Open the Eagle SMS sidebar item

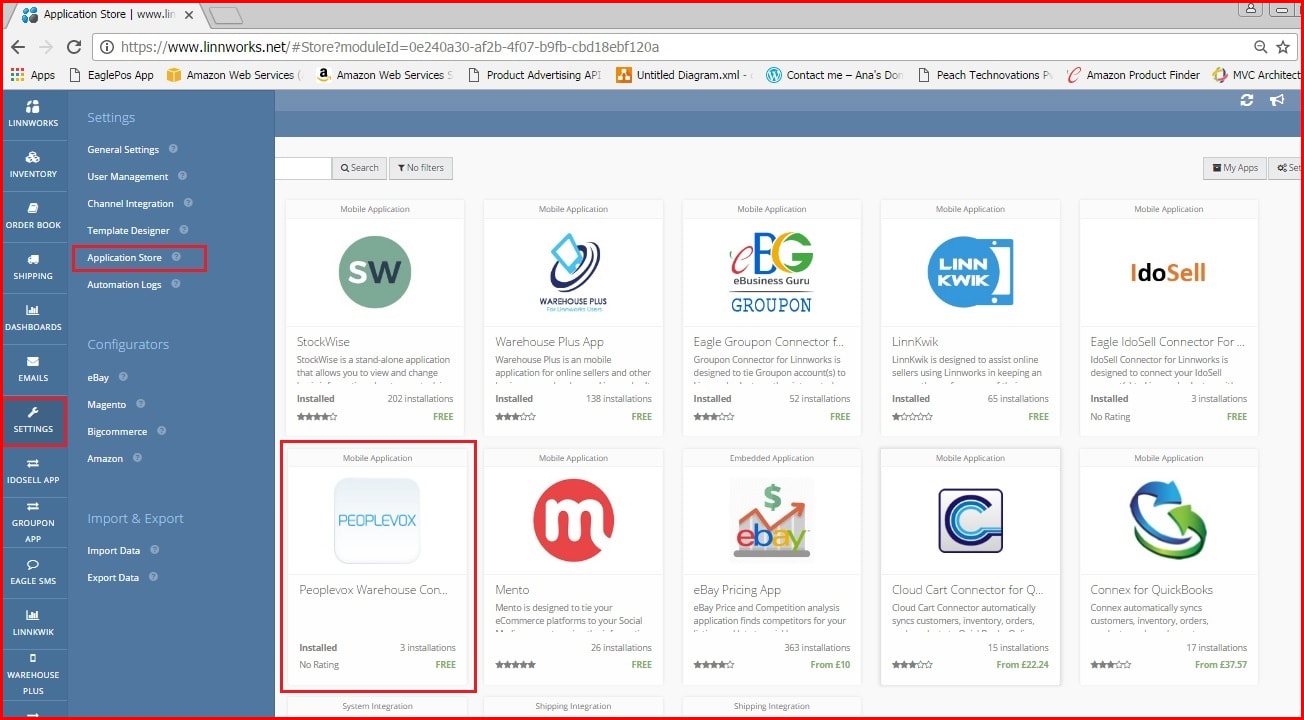point(33,573)
